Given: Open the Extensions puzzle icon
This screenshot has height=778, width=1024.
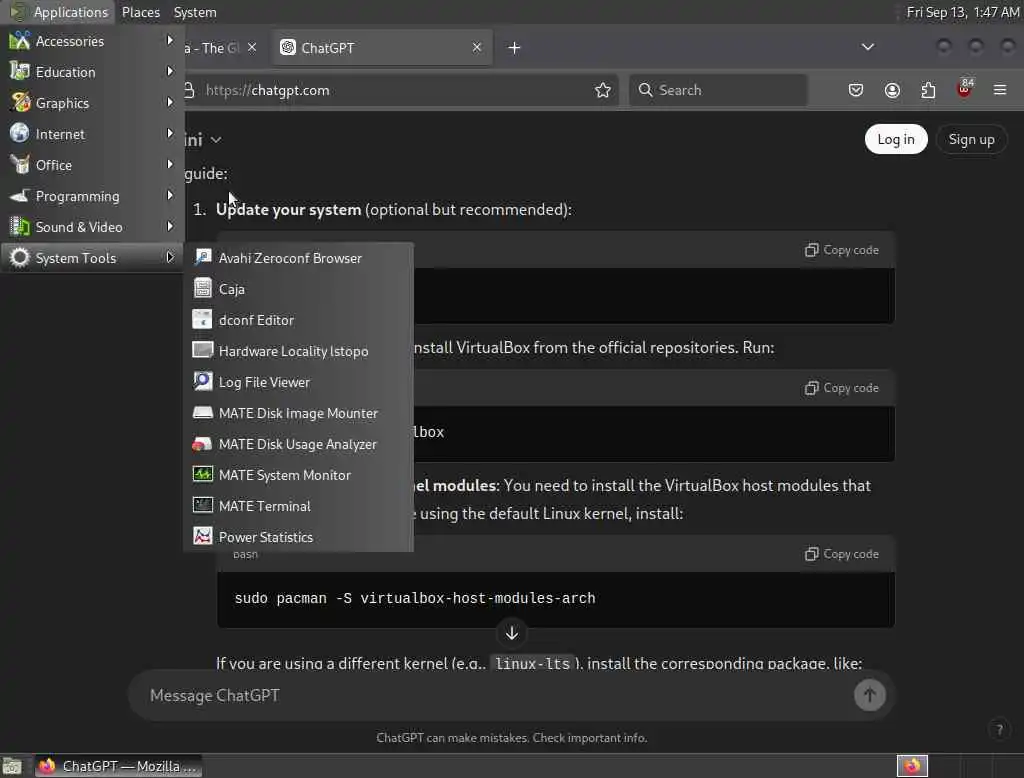Looking at the screenshot, I should [x=928, y=90].
